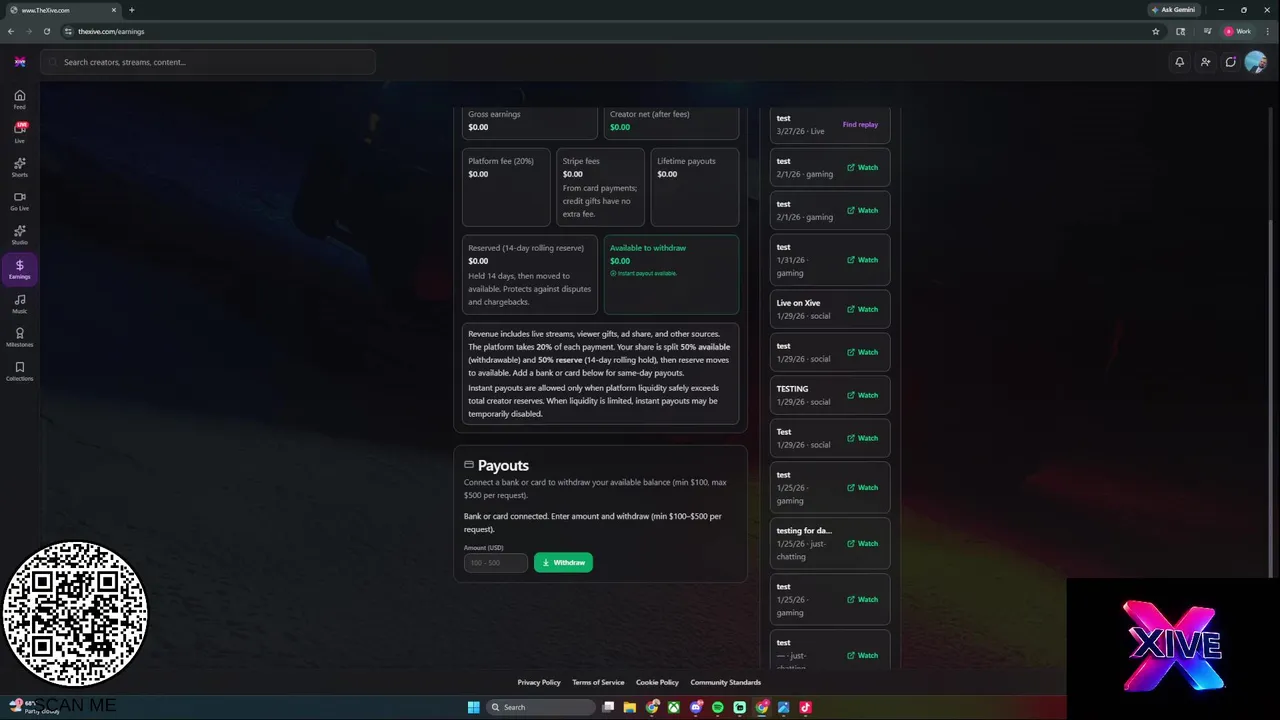Open Milestones in the sidebar

tap(19, 337)
